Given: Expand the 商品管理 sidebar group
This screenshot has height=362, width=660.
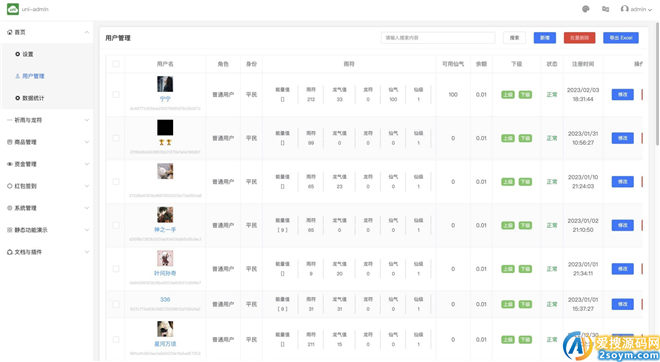Looking at the screenshot, I should pyautogui.click(x=86, y=142).
